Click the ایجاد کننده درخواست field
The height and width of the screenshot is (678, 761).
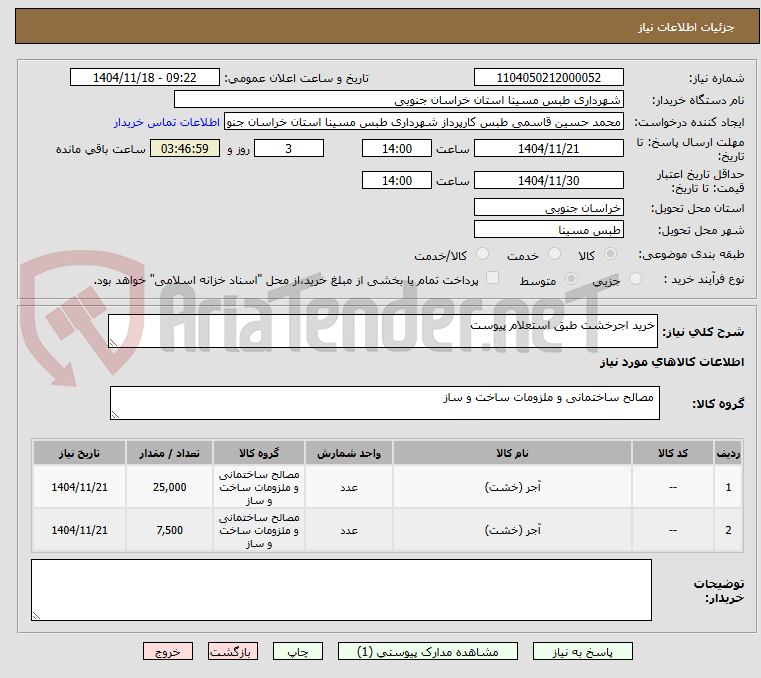tap(423, 122)
